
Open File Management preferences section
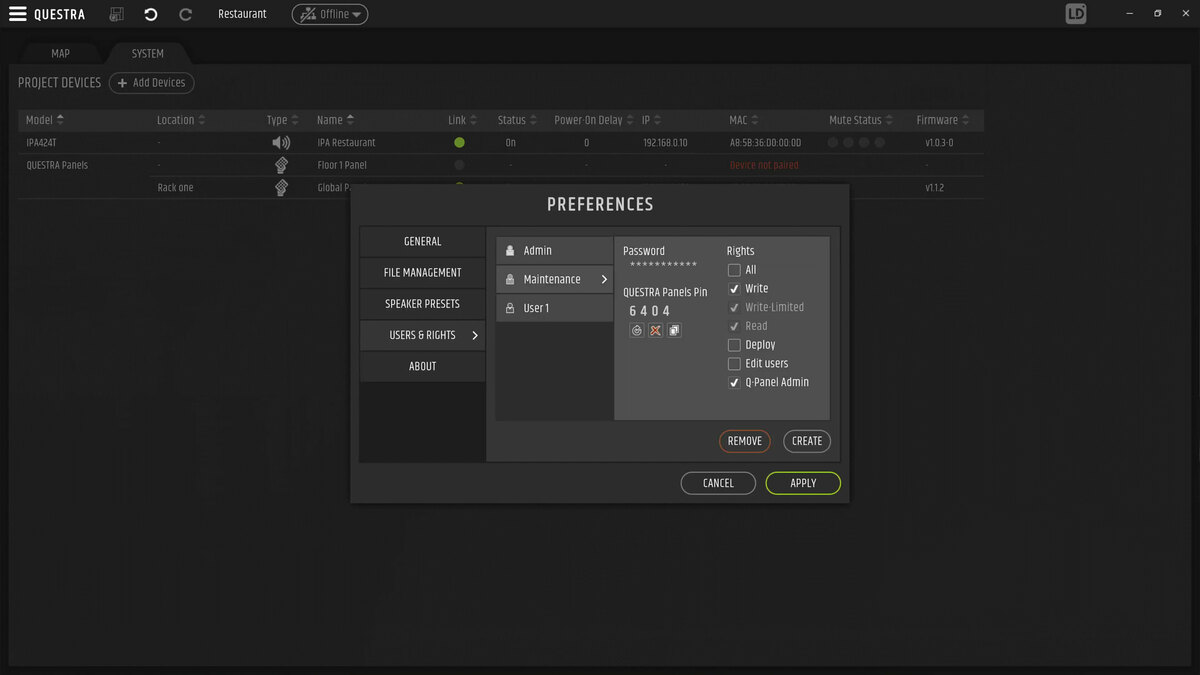(x=422, y=273)
